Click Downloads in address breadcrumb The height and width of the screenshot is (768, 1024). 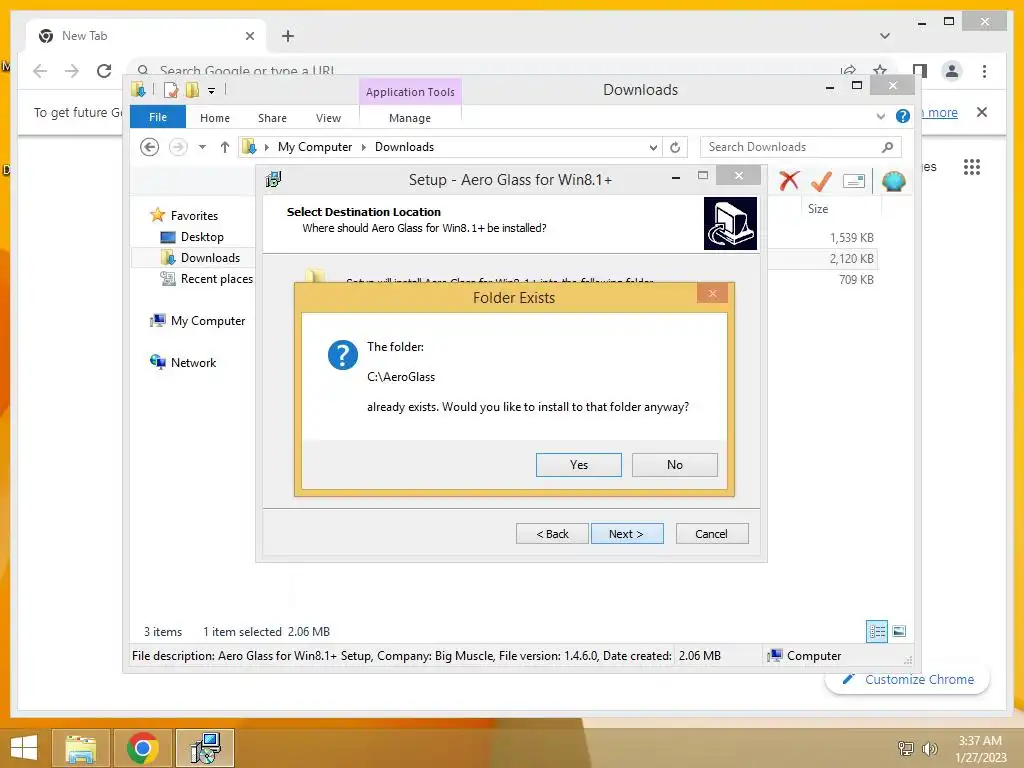pyautogui.click(x=404, y=147)
